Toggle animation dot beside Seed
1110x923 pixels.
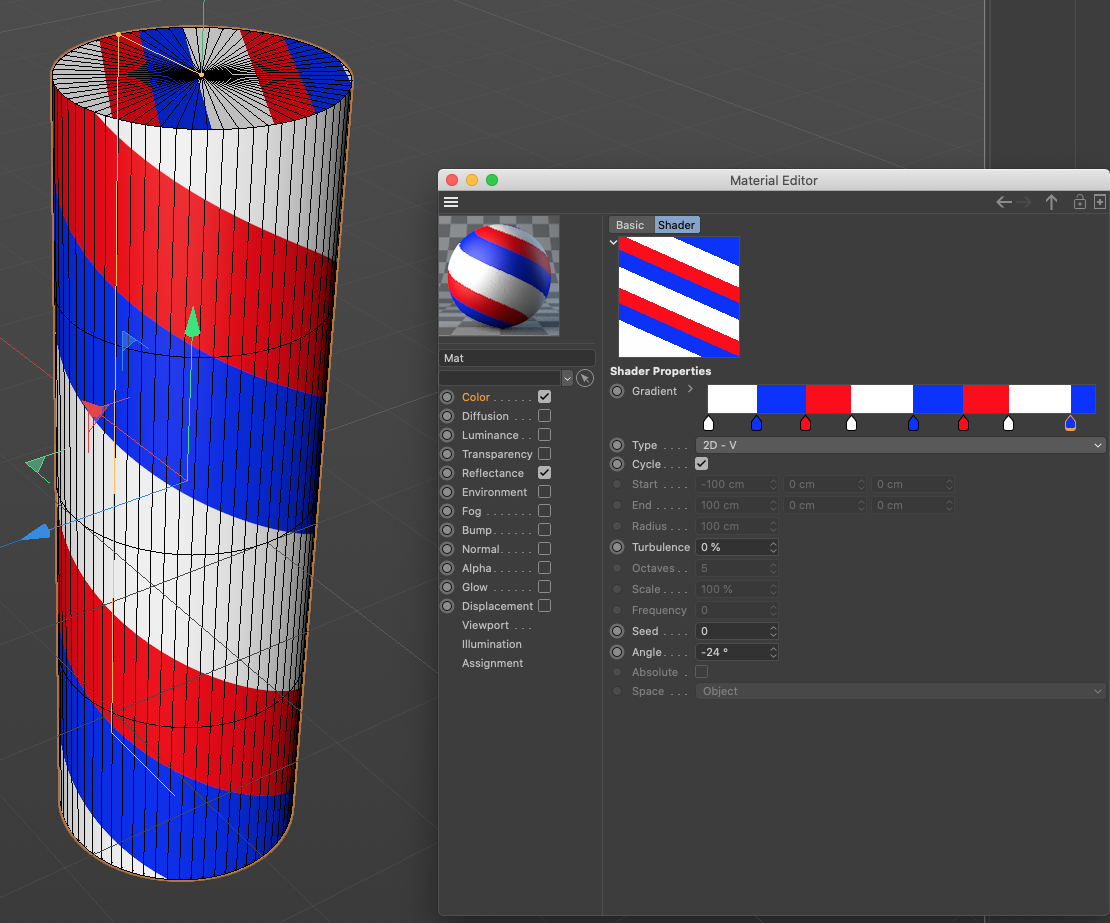coord(617,631)
